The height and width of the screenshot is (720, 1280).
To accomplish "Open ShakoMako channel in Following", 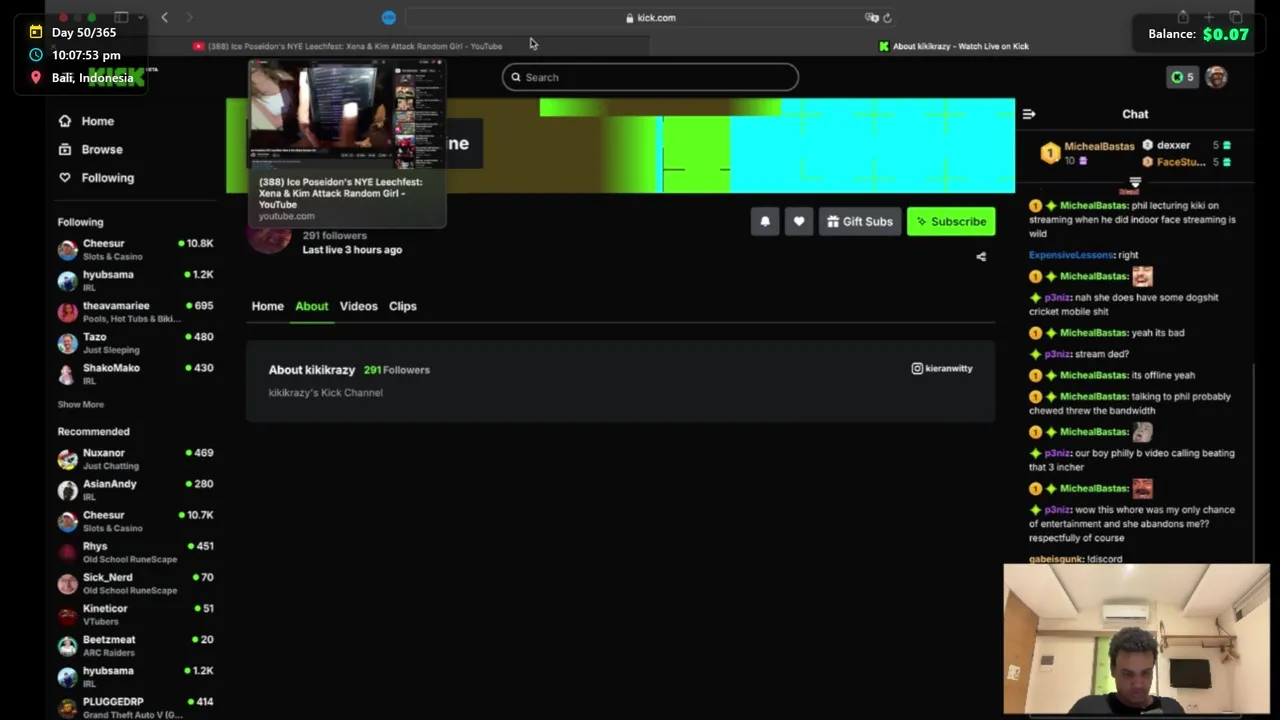I will point(135,373).
